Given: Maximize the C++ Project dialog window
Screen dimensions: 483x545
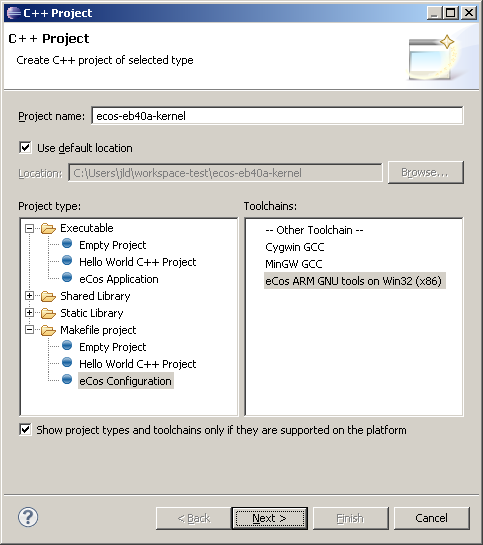Looking at the screenshot, I should (451, 13).
